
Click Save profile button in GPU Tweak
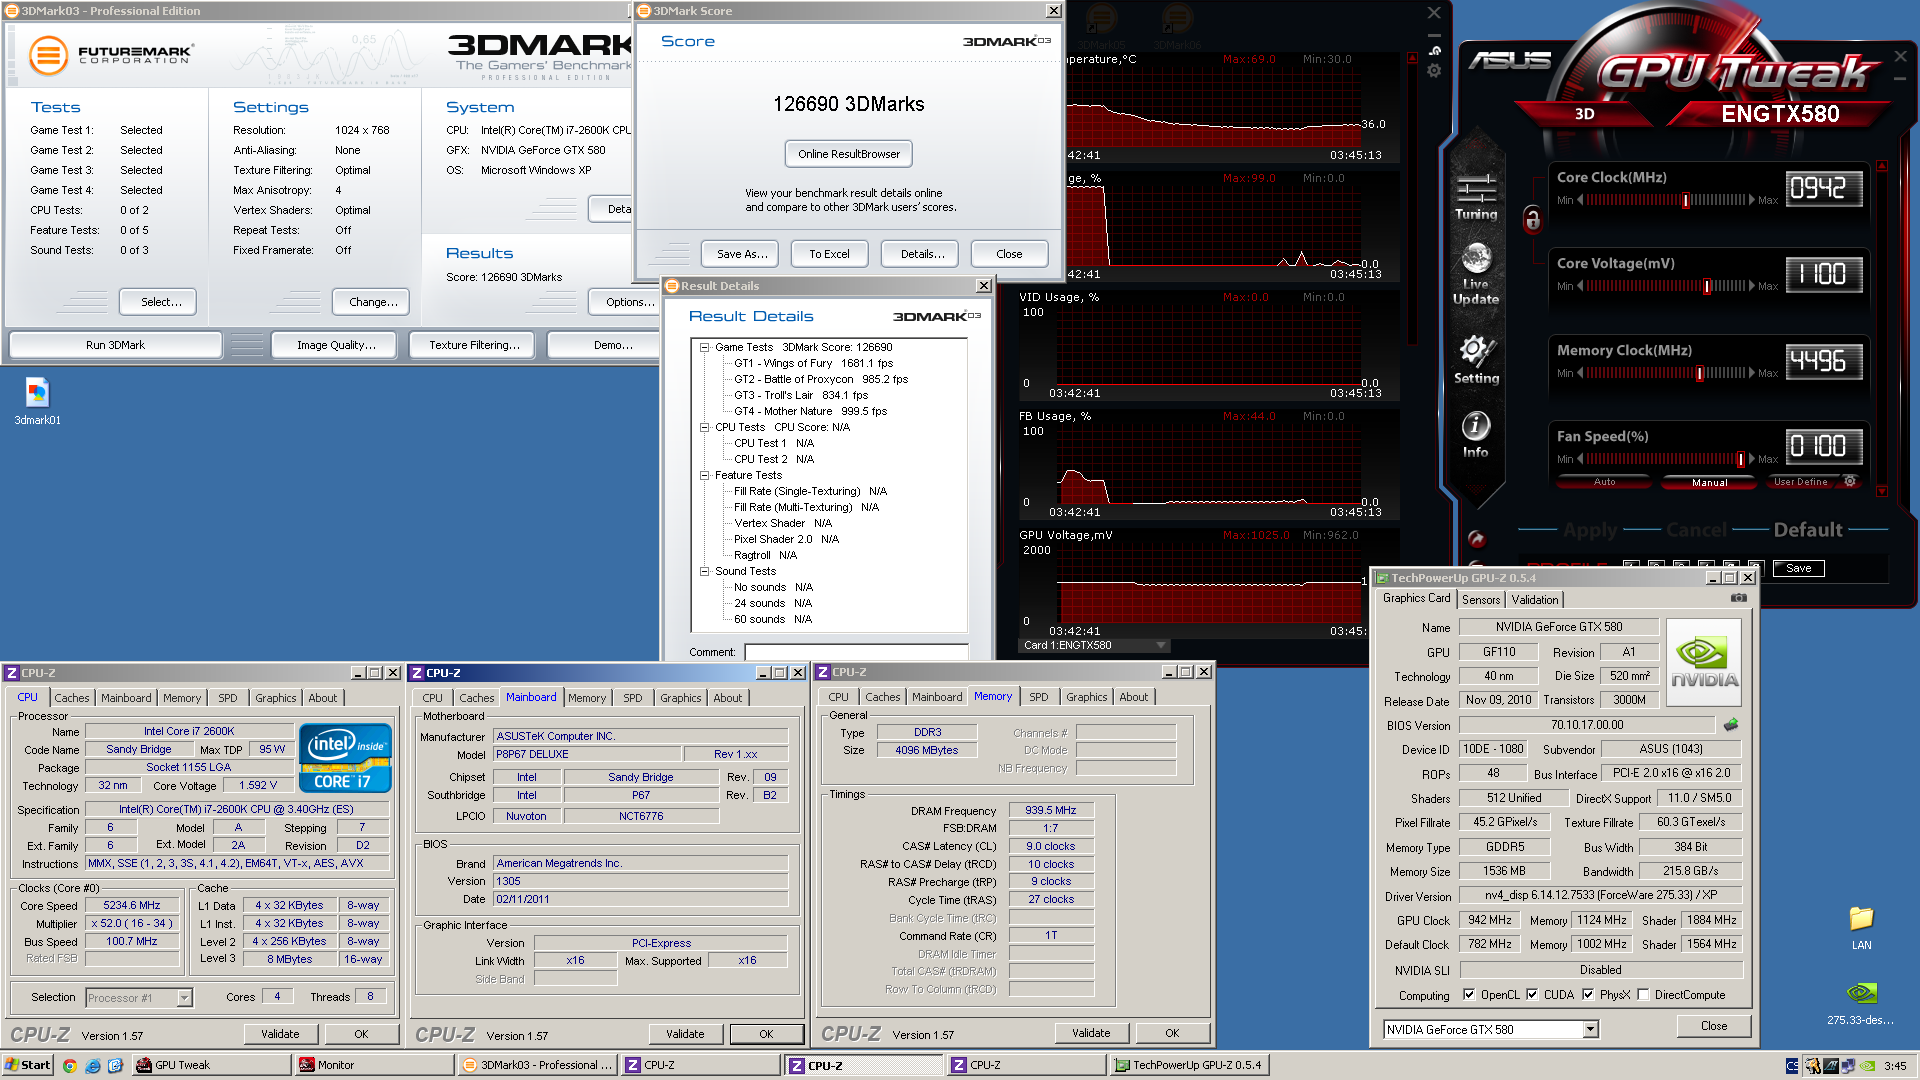tap(1798, 568)
